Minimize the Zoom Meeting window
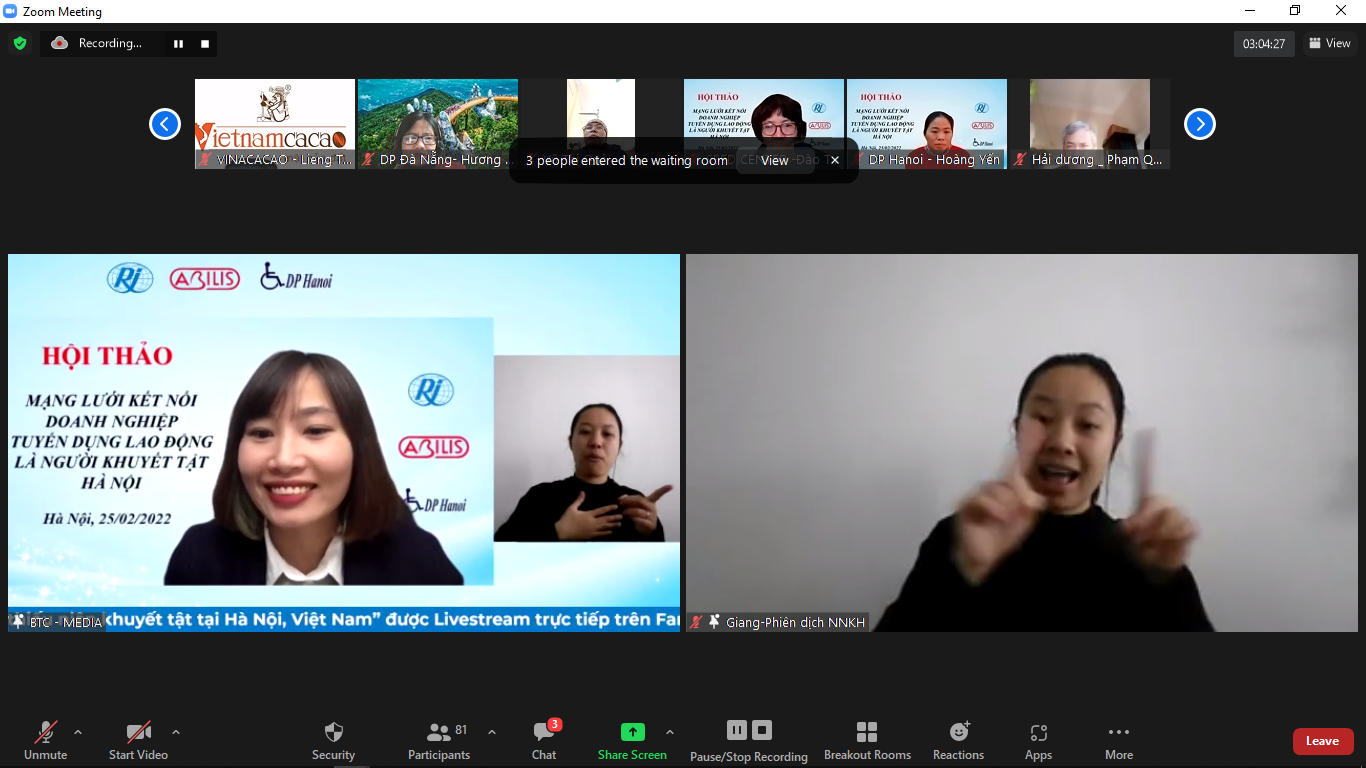The image size is (1366, 768). (x=1249, y=11)
